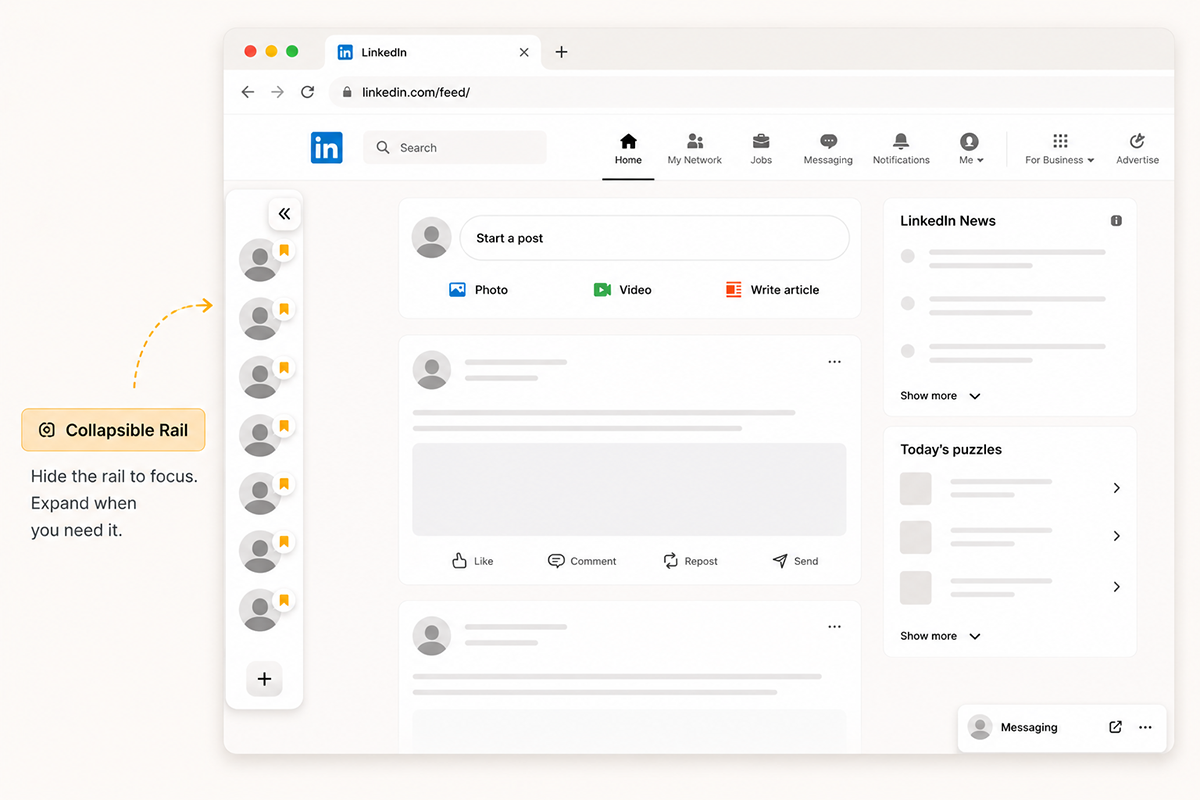Open the first puzzle's chevron arrow
The image size is (1200, 800).
pyautogui.click(x=1116, y=488)
